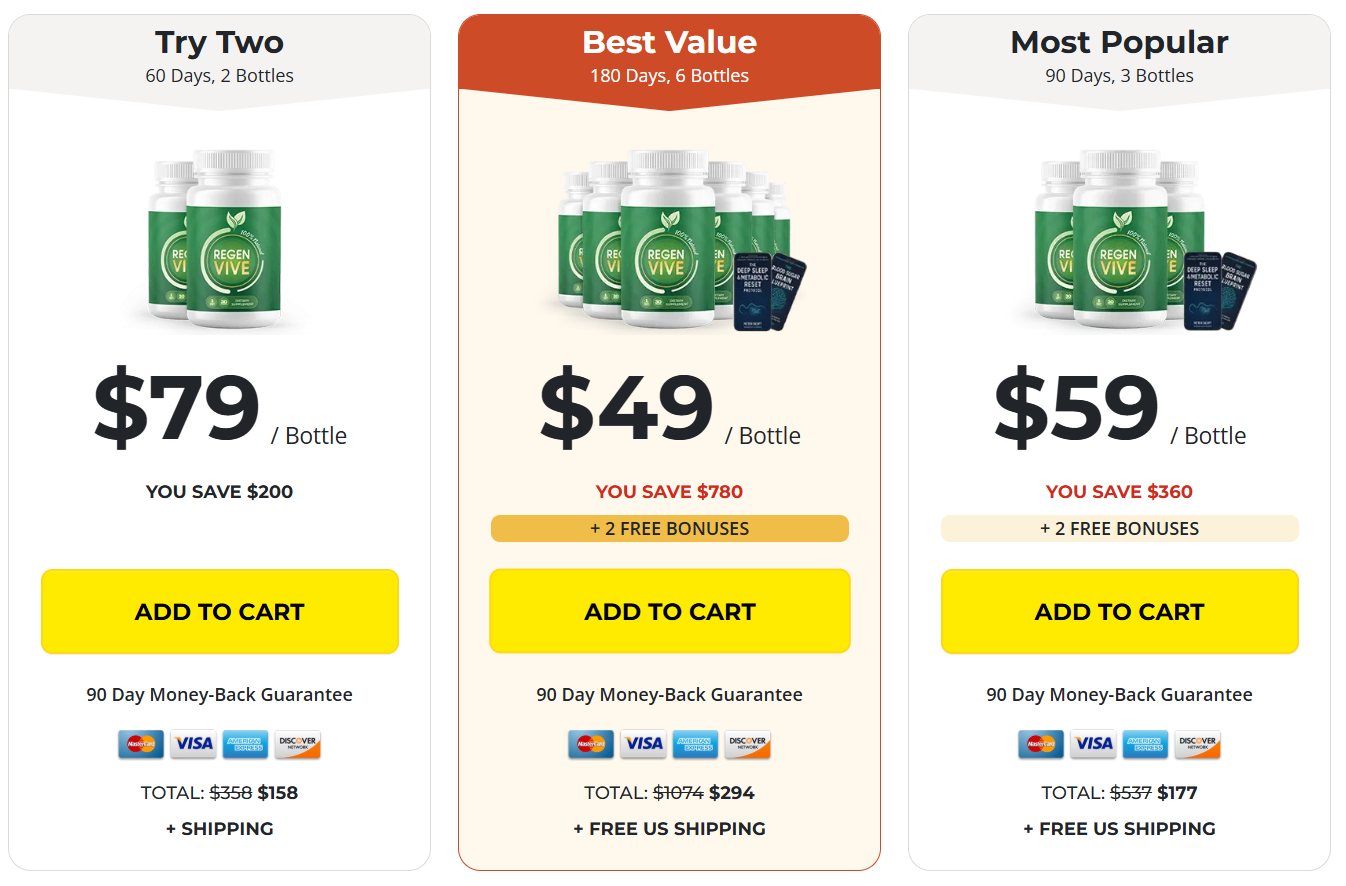This screenshot has width=1346, height=886.
Task: Select the Most Popular header
Action: (1120, 55)
